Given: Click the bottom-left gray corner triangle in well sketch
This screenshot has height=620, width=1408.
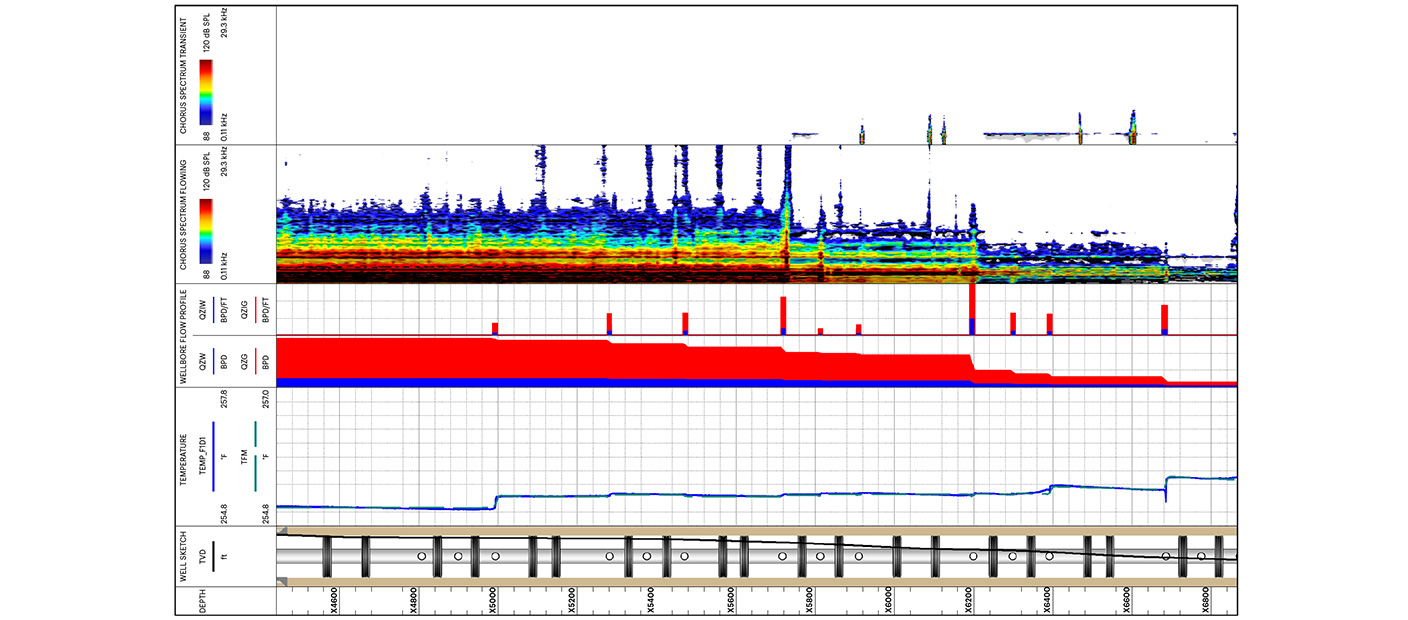Looking at the screenshot, I should [x=282, y=581].
